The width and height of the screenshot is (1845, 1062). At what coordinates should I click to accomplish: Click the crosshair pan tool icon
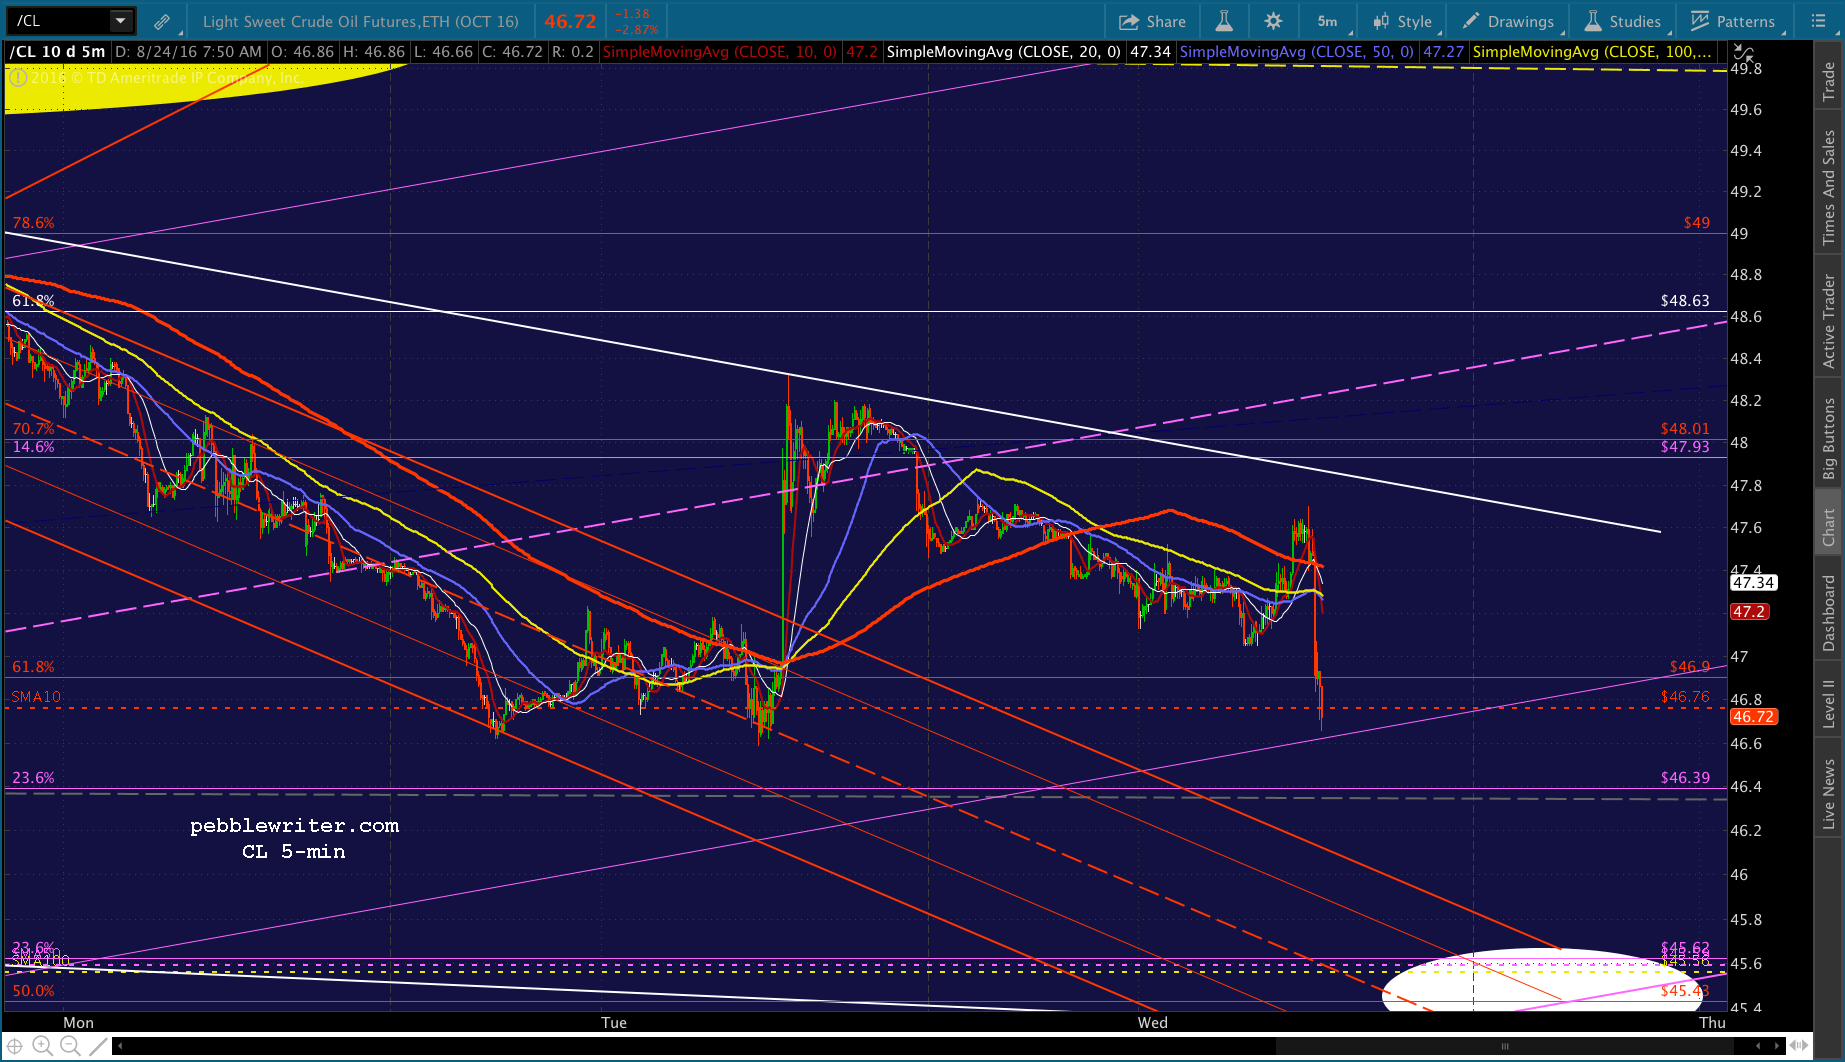15,1047
